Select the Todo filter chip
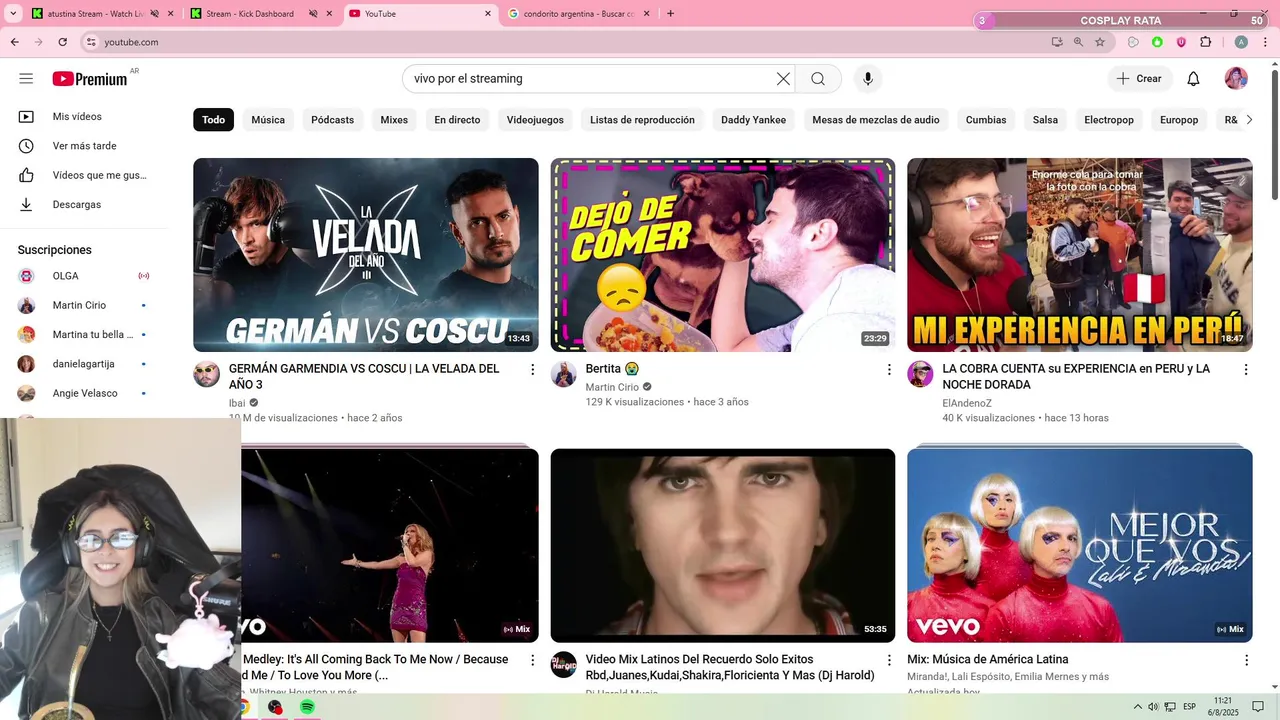 tap(214, 120)
